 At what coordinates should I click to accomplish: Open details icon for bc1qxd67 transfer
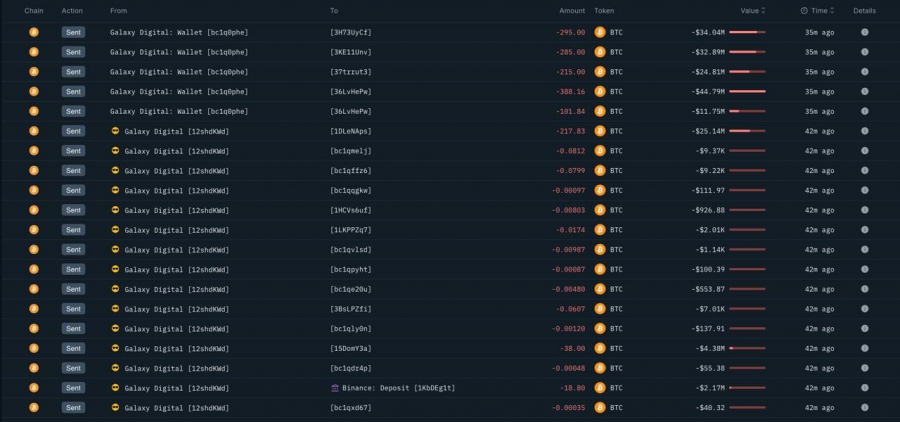864,407
